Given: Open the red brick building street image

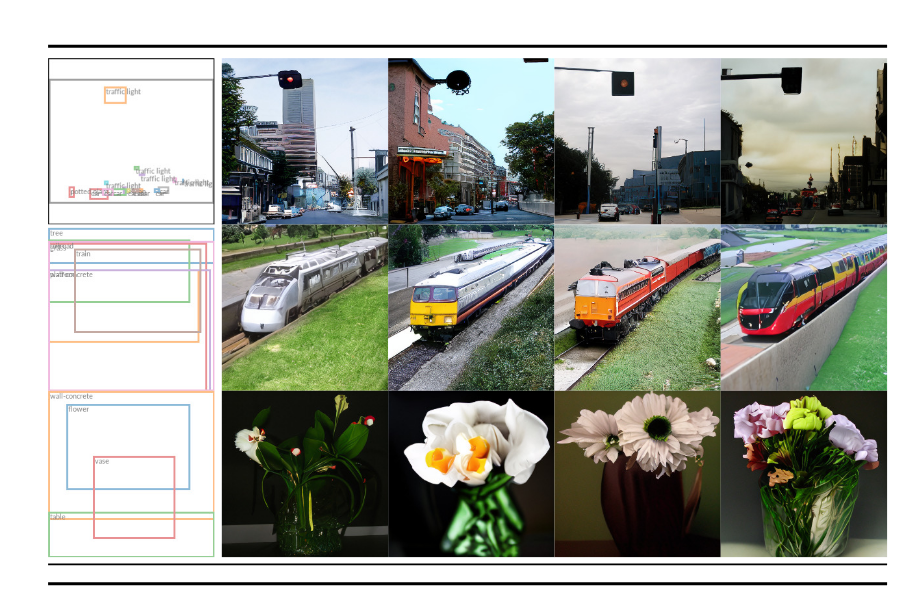Looking at the screenshot, I should click(x=471, y=141).
